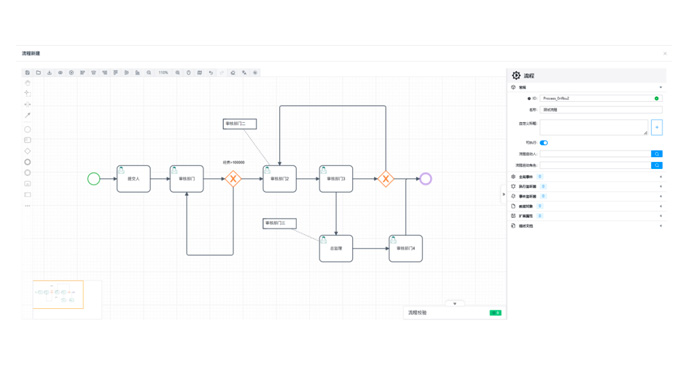The width and height of the screenshot is (690, 388).
Task: Open the global events section header
Action: (x=587, y=177)
